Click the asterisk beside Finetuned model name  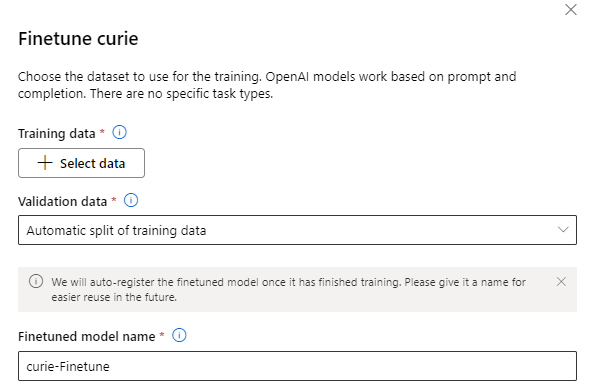[x=162, y=334]
